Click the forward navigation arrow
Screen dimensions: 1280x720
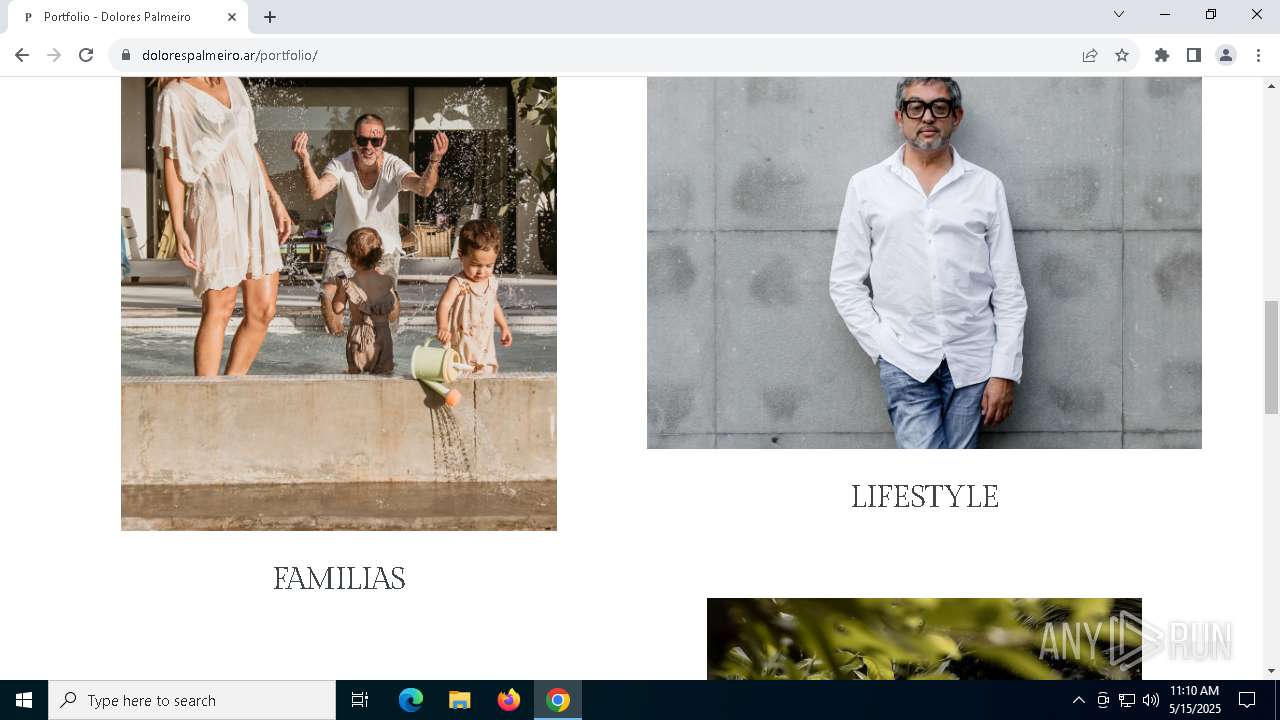pos(54,55)
